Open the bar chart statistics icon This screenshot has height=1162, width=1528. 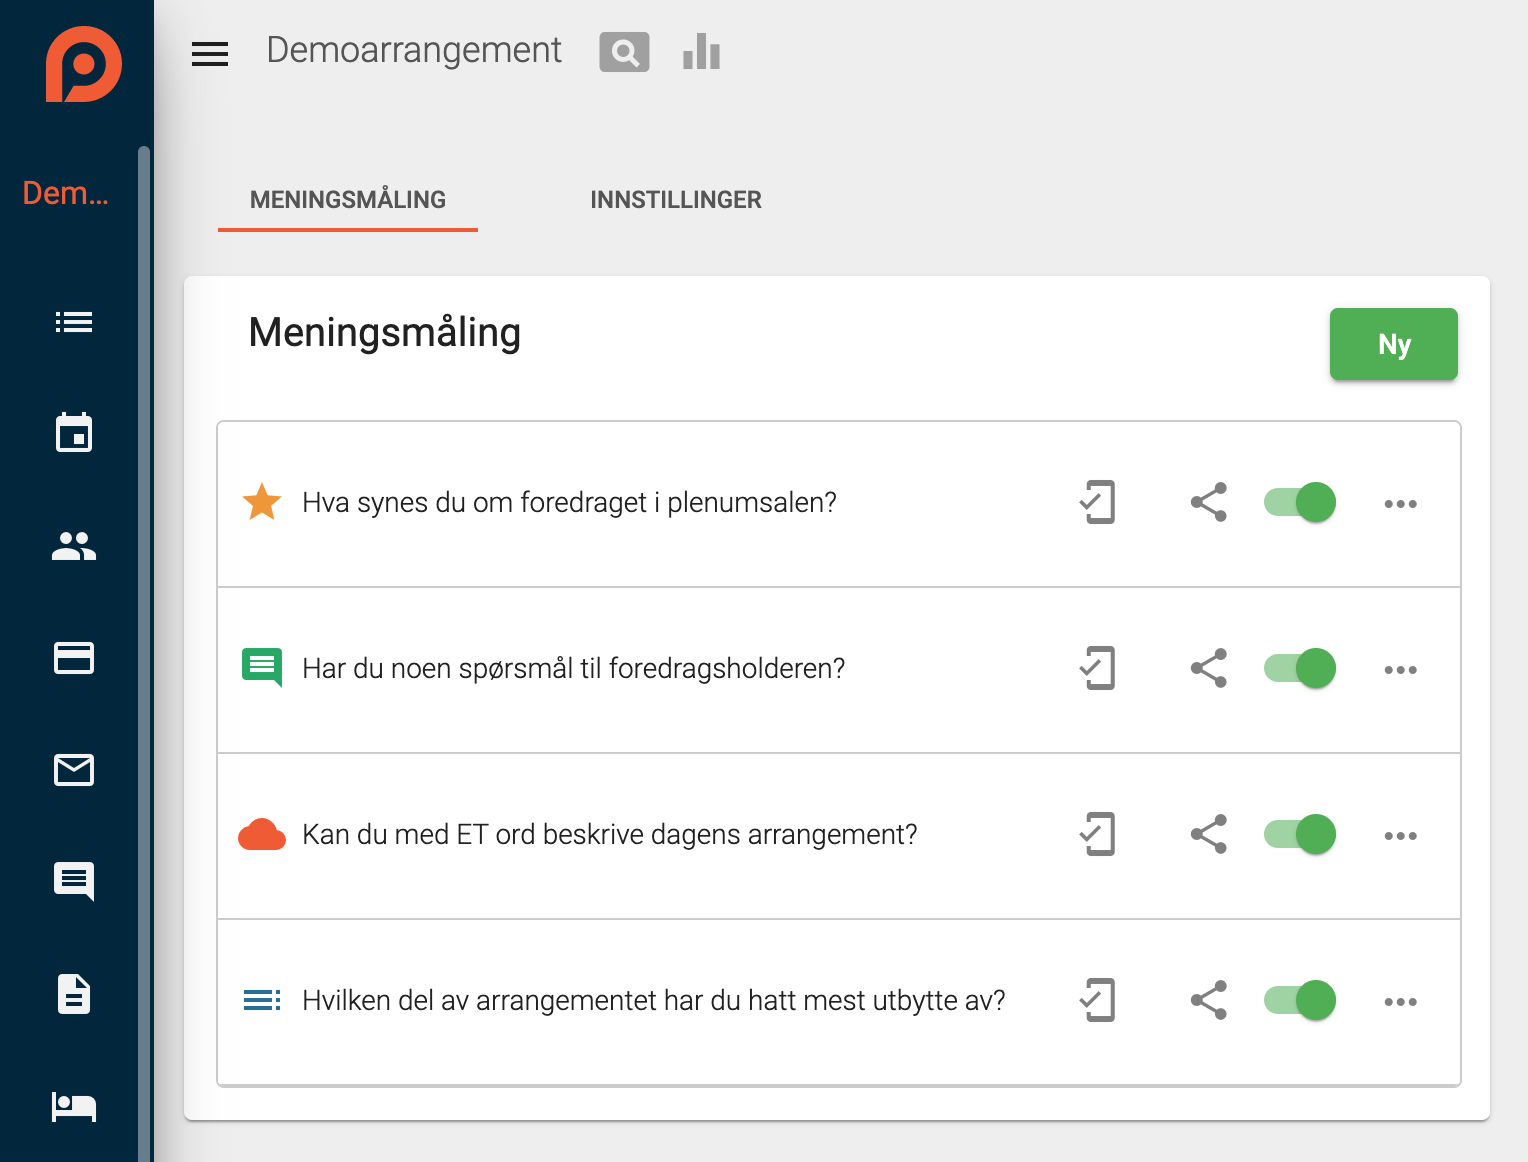701,52
